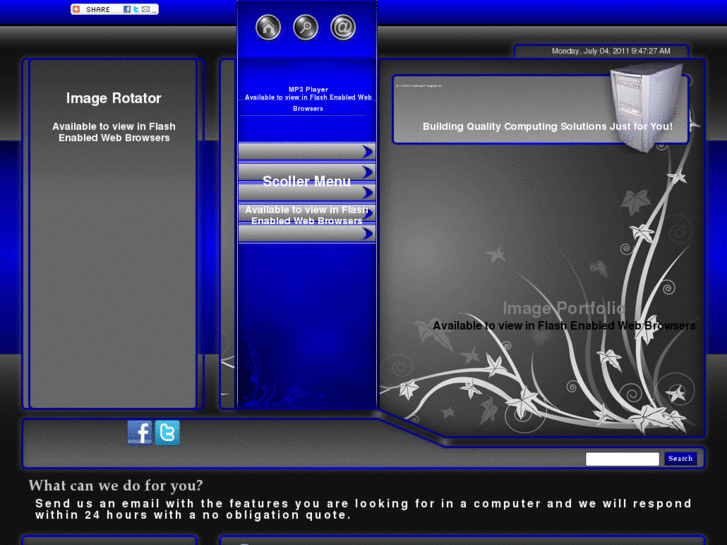Click the 'Send us an email' paragraph
Image resolution: width=727 pixels, height=545 pixels.
click(363, 509)
